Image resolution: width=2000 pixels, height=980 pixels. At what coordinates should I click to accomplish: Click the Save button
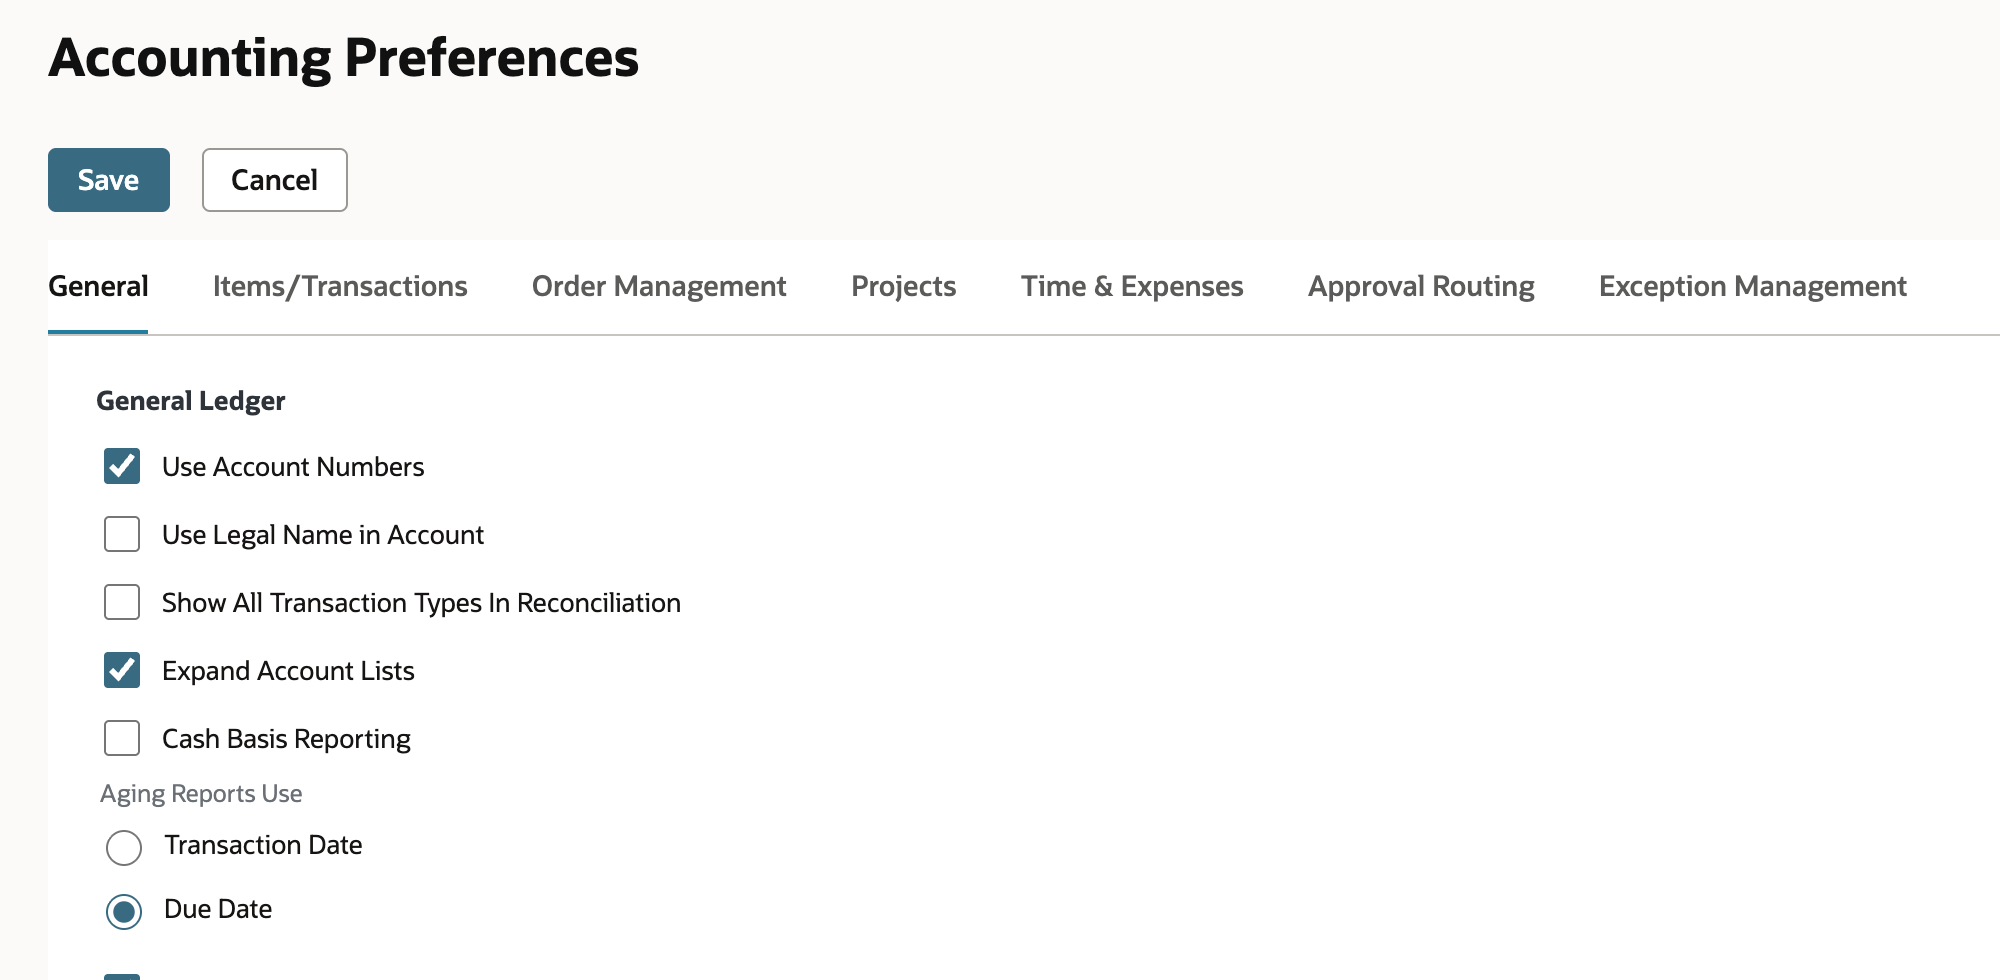coord(109,180)
